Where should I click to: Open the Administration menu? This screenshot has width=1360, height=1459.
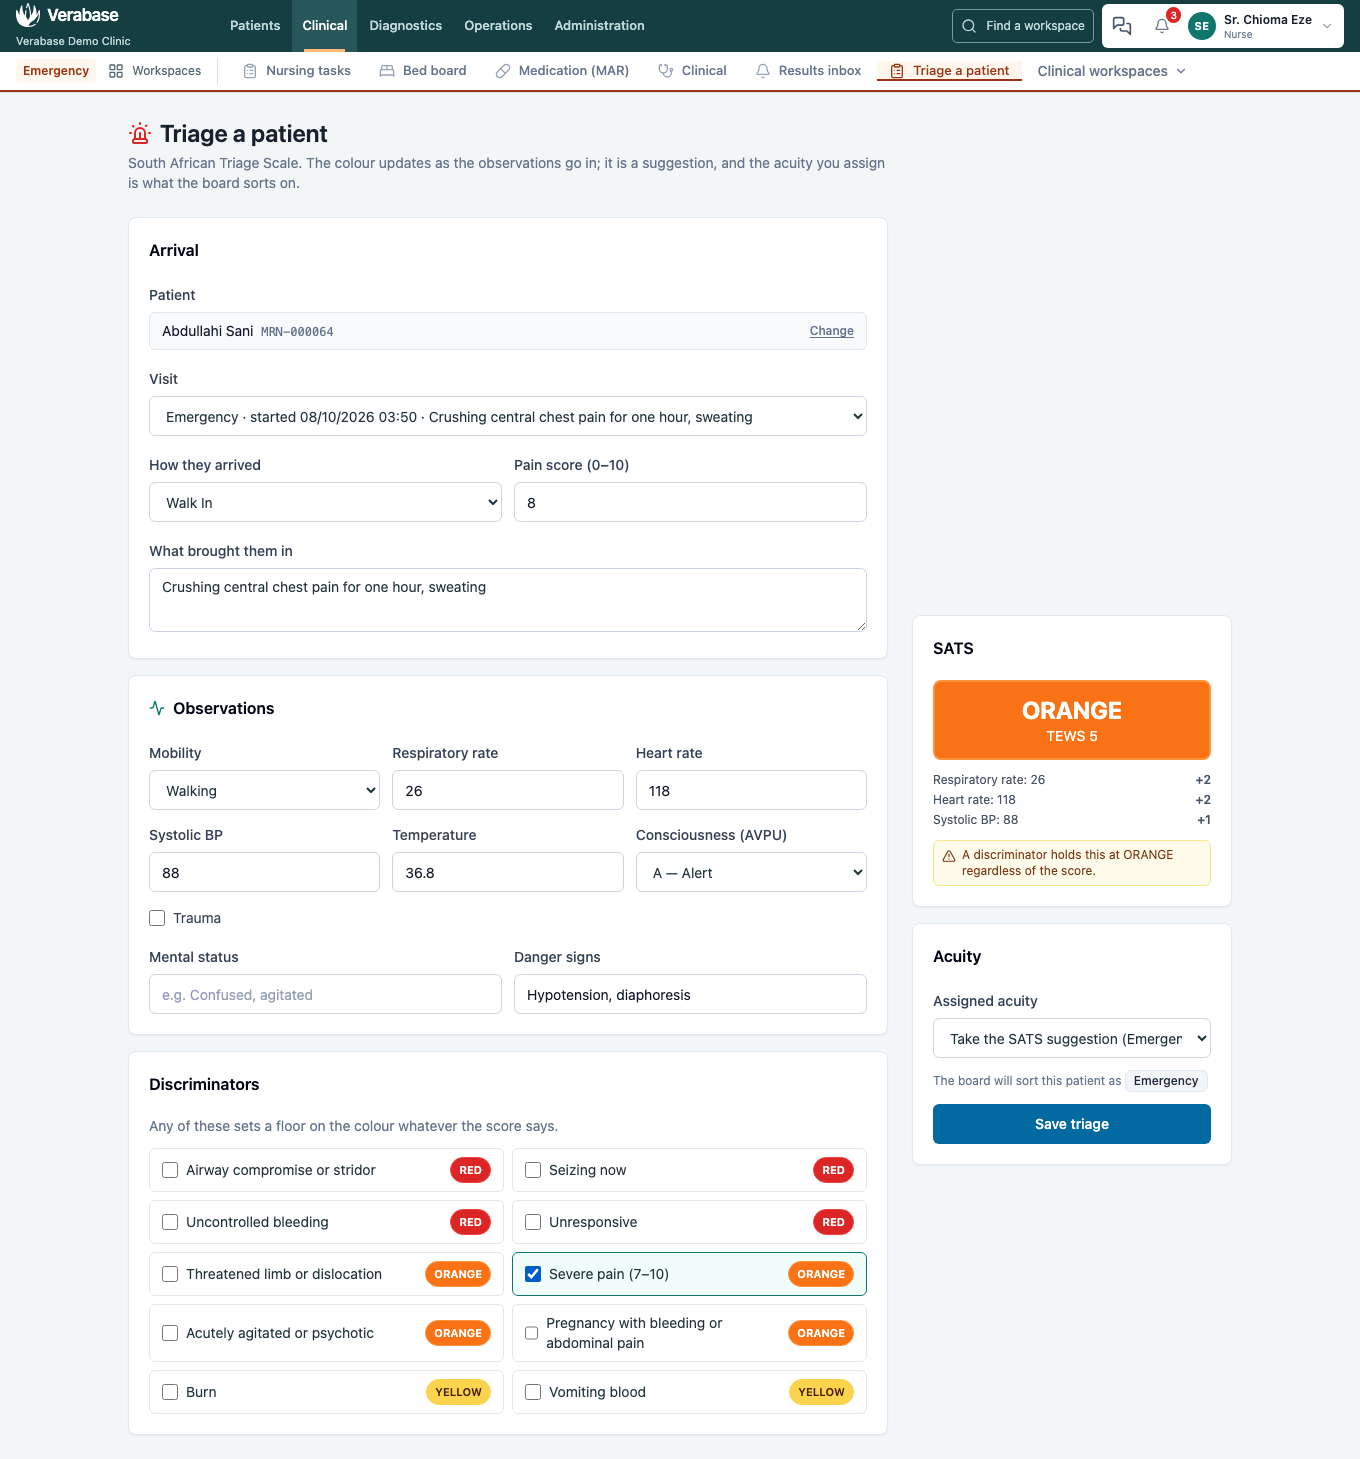point(600,26)
